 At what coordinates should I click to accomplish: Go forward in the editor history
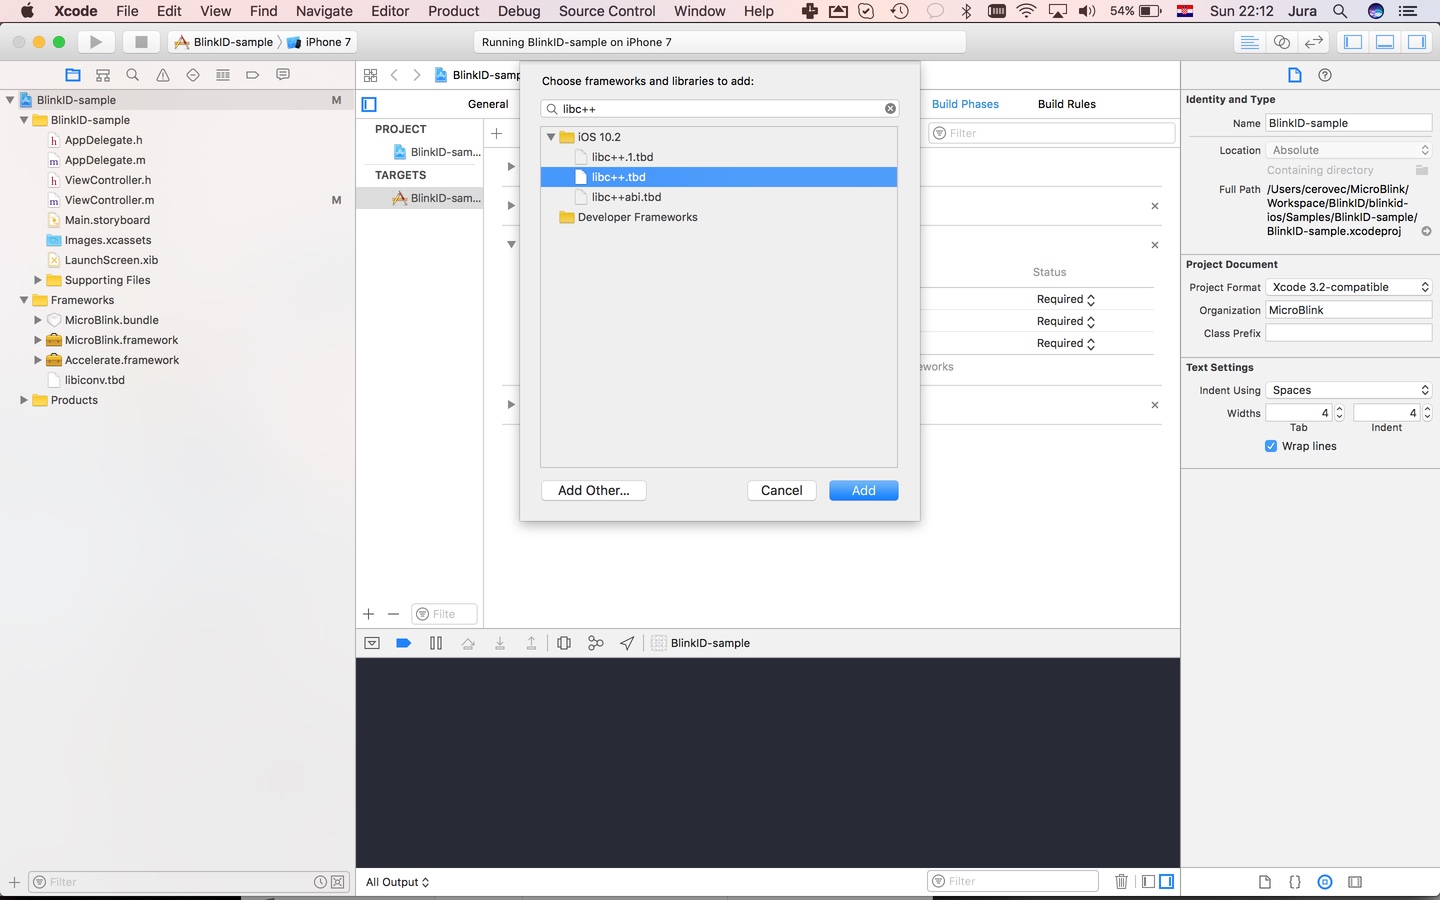click(417, 75)
